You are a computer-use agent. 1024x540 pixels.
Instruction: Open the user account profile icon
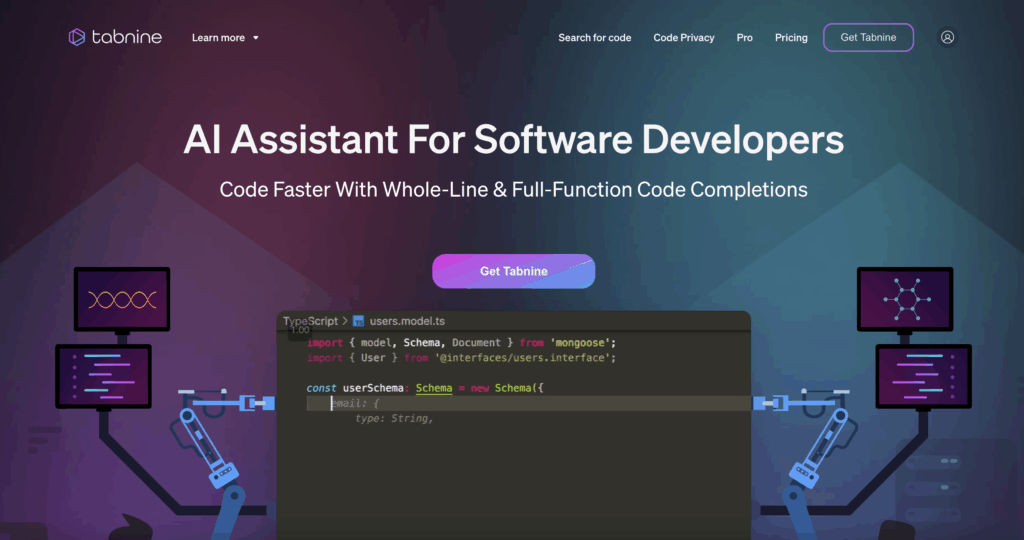(947, 37)
